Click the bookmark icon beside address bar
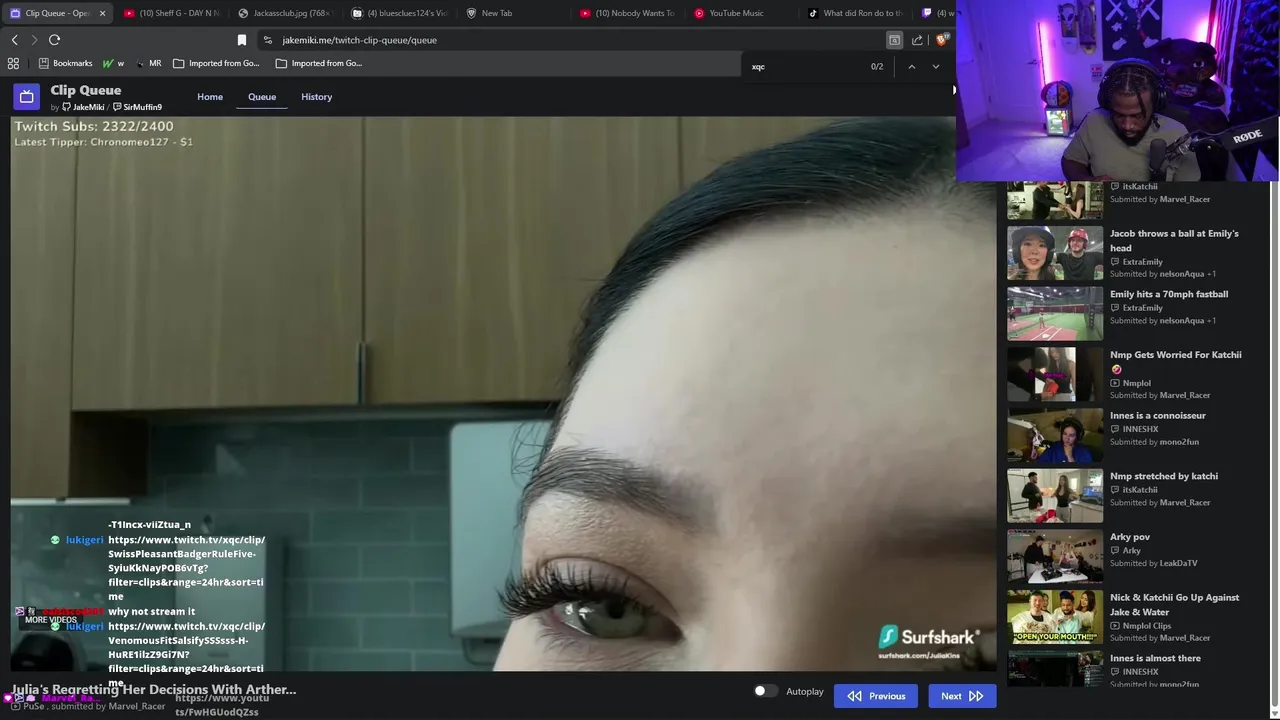The height and width of the screenshot is (720, 1280). pos(241,40)
